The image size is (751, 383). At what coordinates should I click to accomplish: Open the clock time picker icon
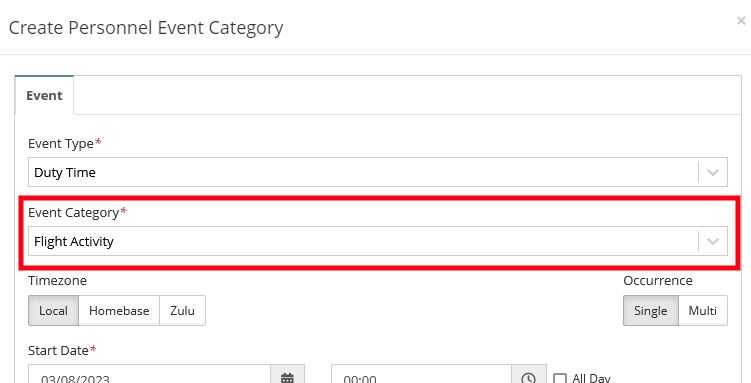click(529, 376)
